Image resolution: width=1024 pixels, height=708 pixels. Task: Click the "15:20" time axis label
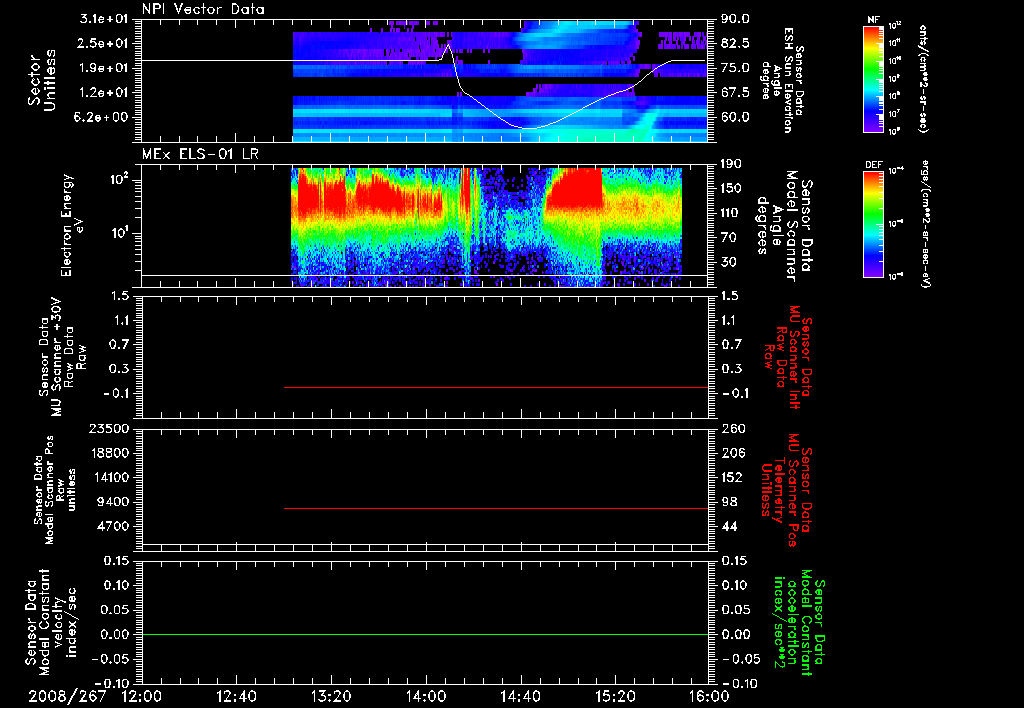(615, 696)
